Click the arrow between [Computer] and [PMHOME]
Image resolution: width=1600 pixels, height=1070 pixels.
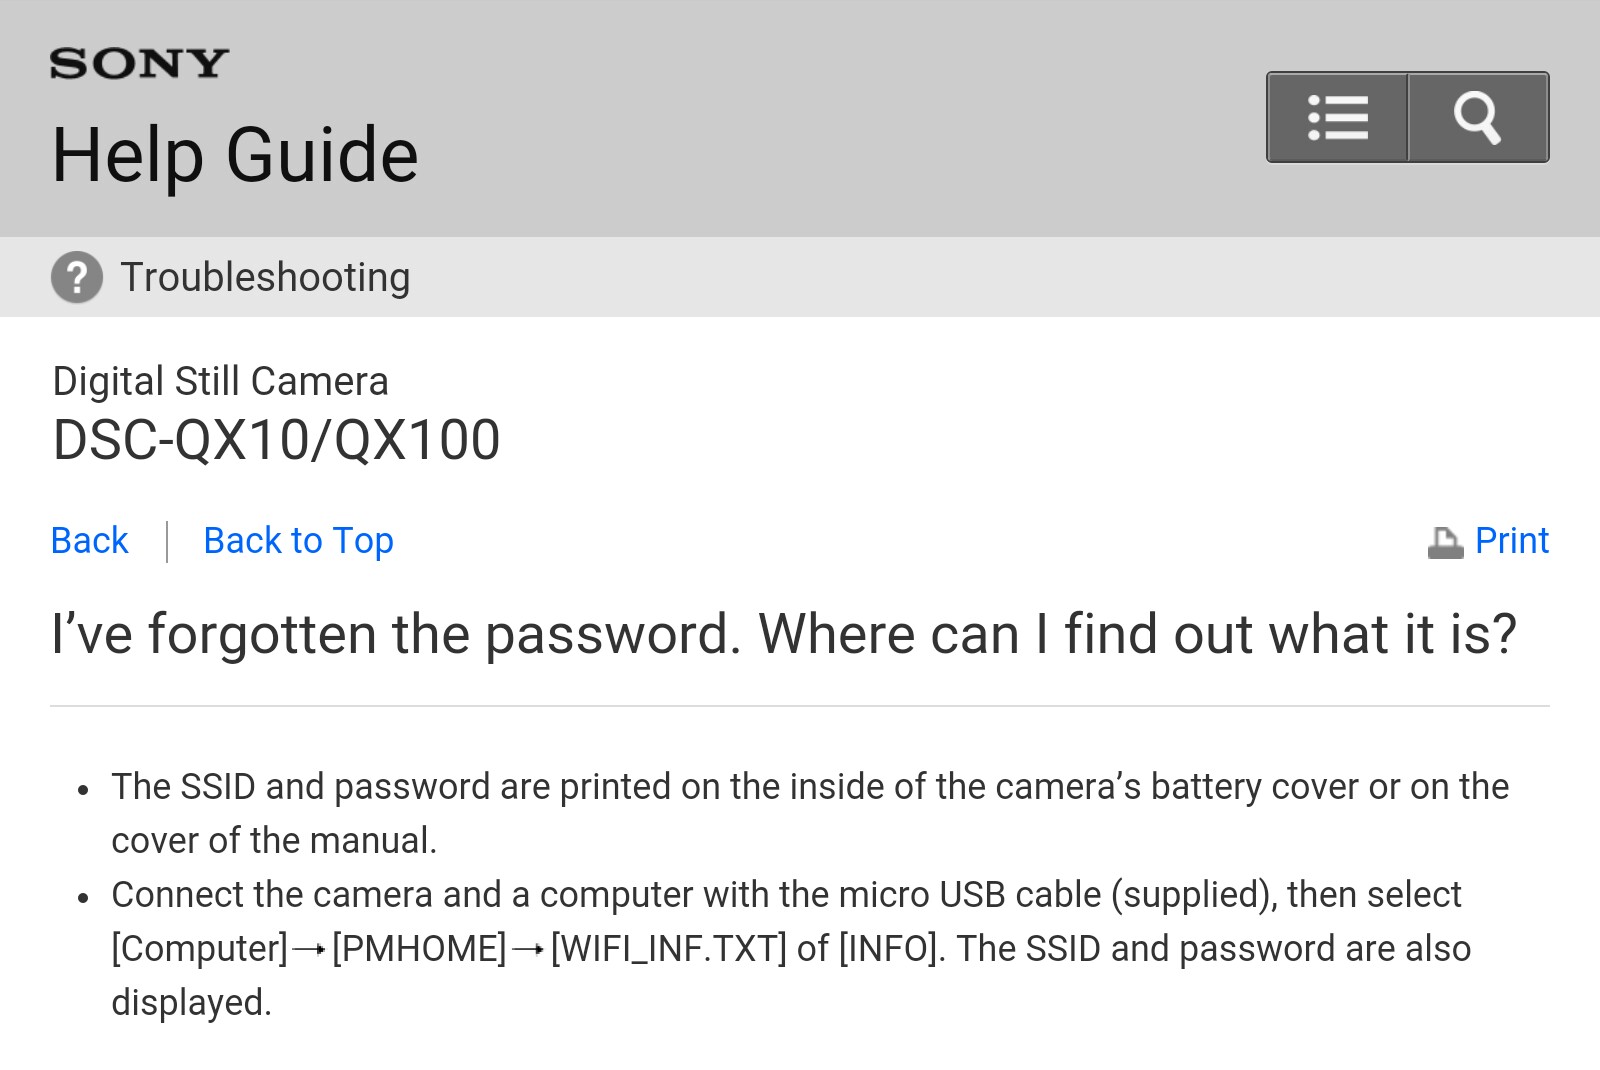pos(309,949)
